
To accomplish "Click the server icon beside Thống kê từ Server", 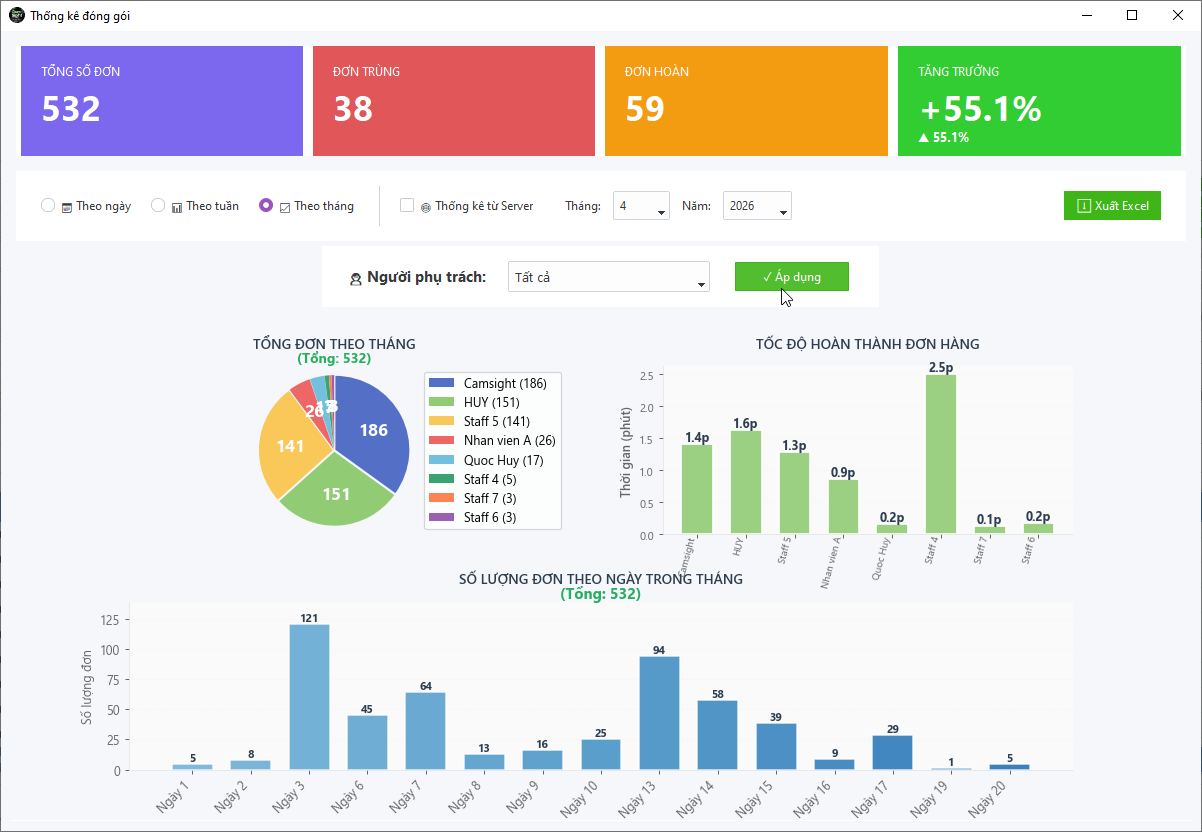I will click(x=425, y=207).
